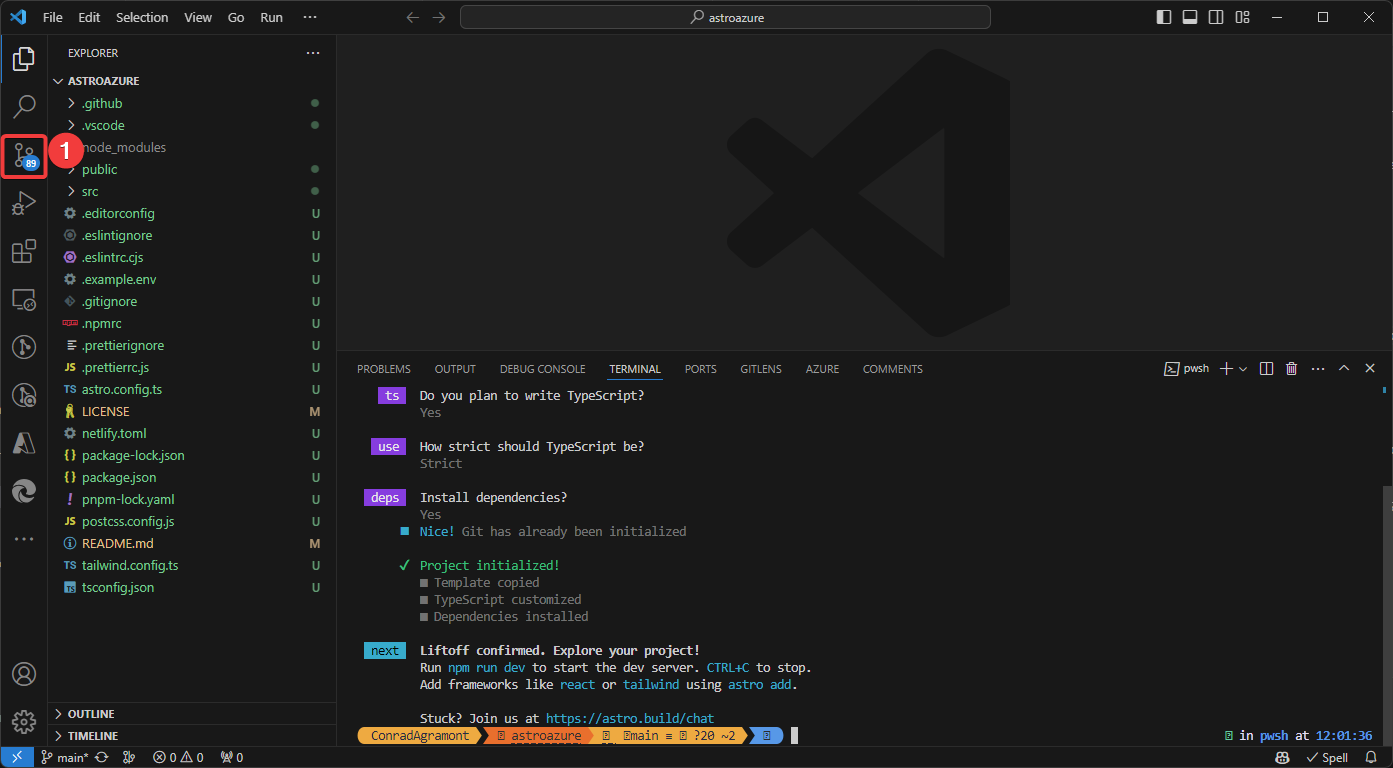Image resolution: width=1393 pixels, height=768 pixels.
Task: Open forwarded ports indicator in status bar
Action: (231, 757)
